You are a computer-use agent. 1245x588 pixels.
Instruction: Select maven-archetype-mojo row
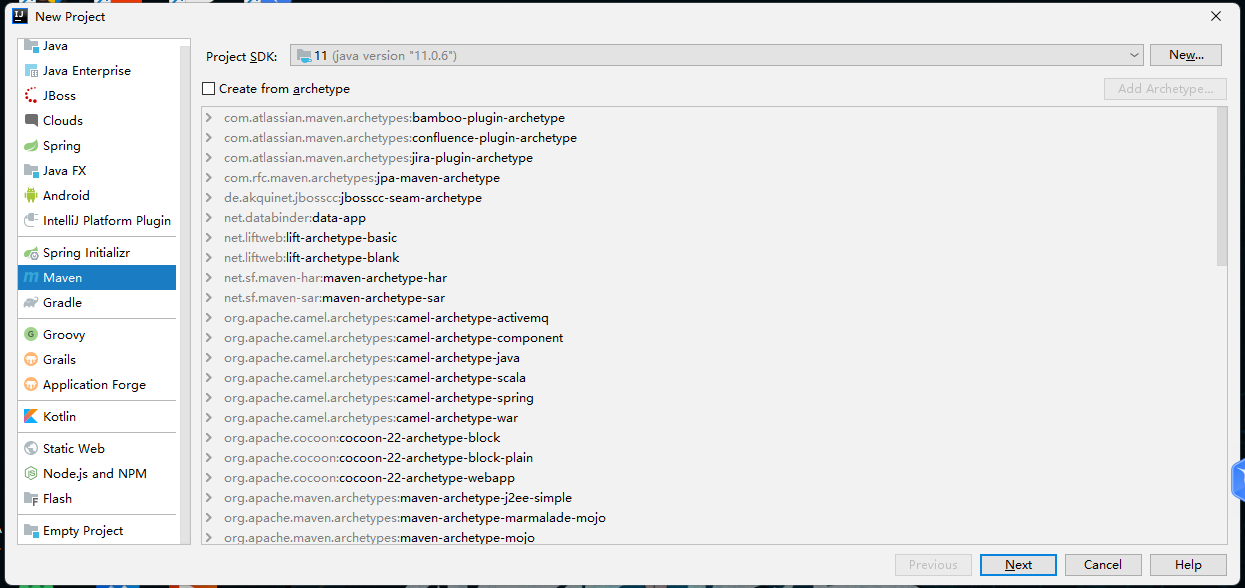pyautogui.click(x=708, y=537)
